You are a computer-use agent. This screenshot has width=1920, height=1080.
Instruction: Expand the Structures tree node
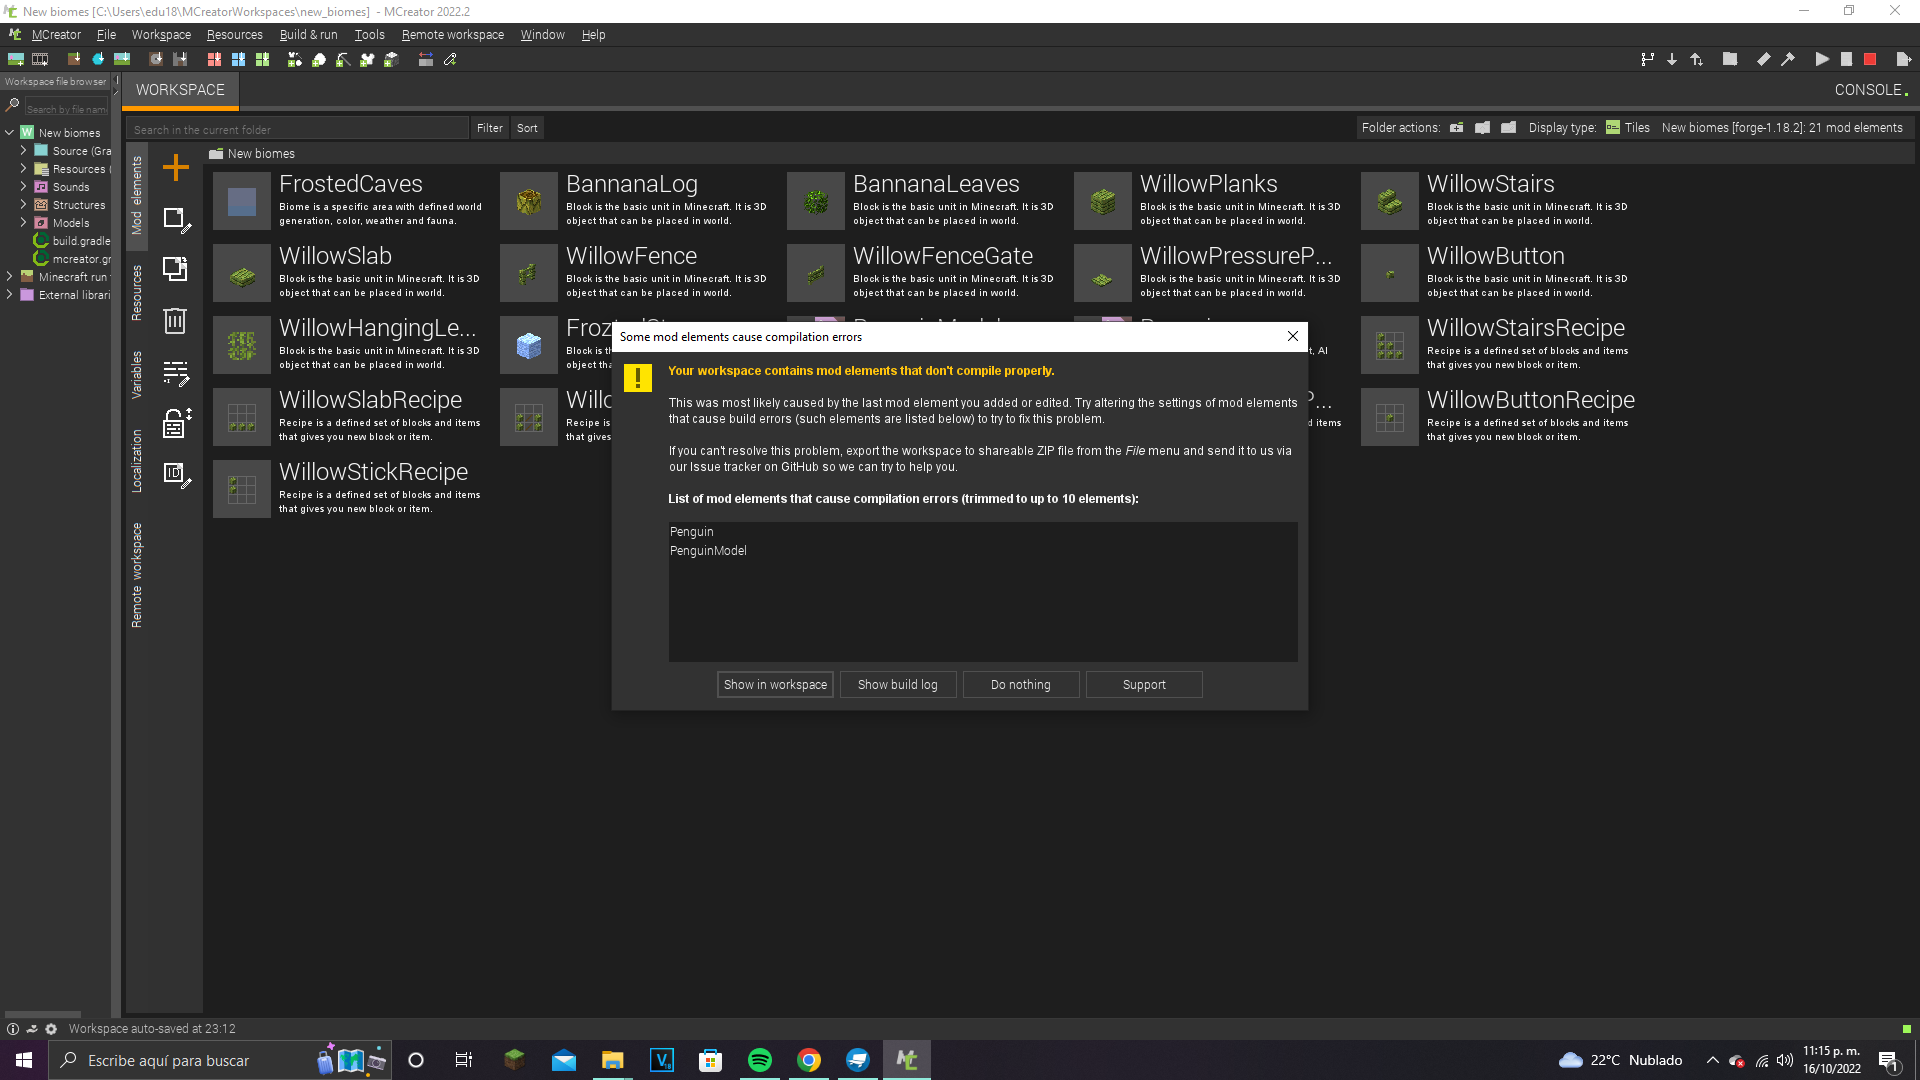coord(24,204)
